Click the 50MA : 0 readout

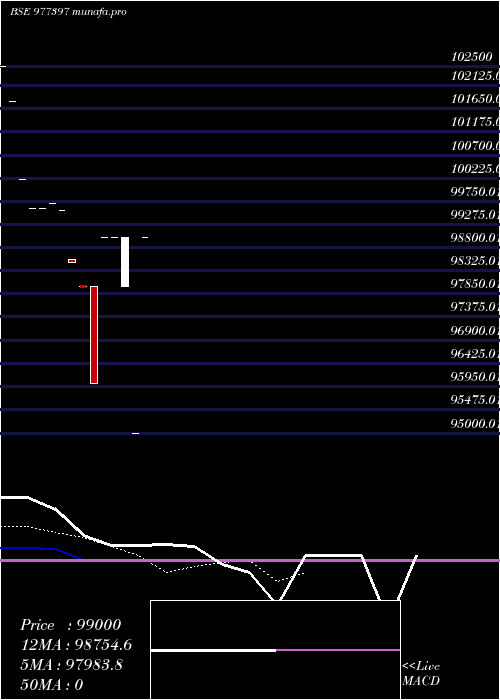pyautogui.click(x=52, y=684)
